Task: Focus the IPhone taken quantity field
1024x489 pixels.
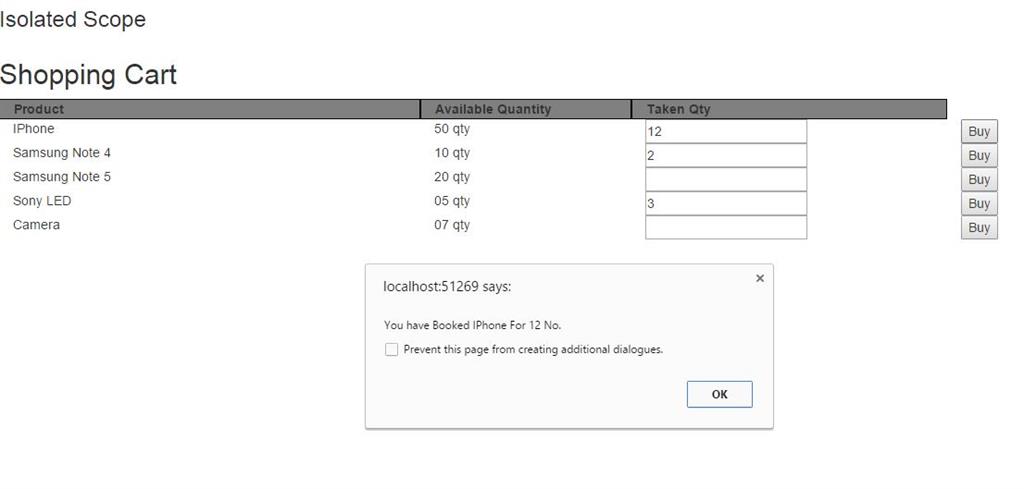Action: pos(725,132)
